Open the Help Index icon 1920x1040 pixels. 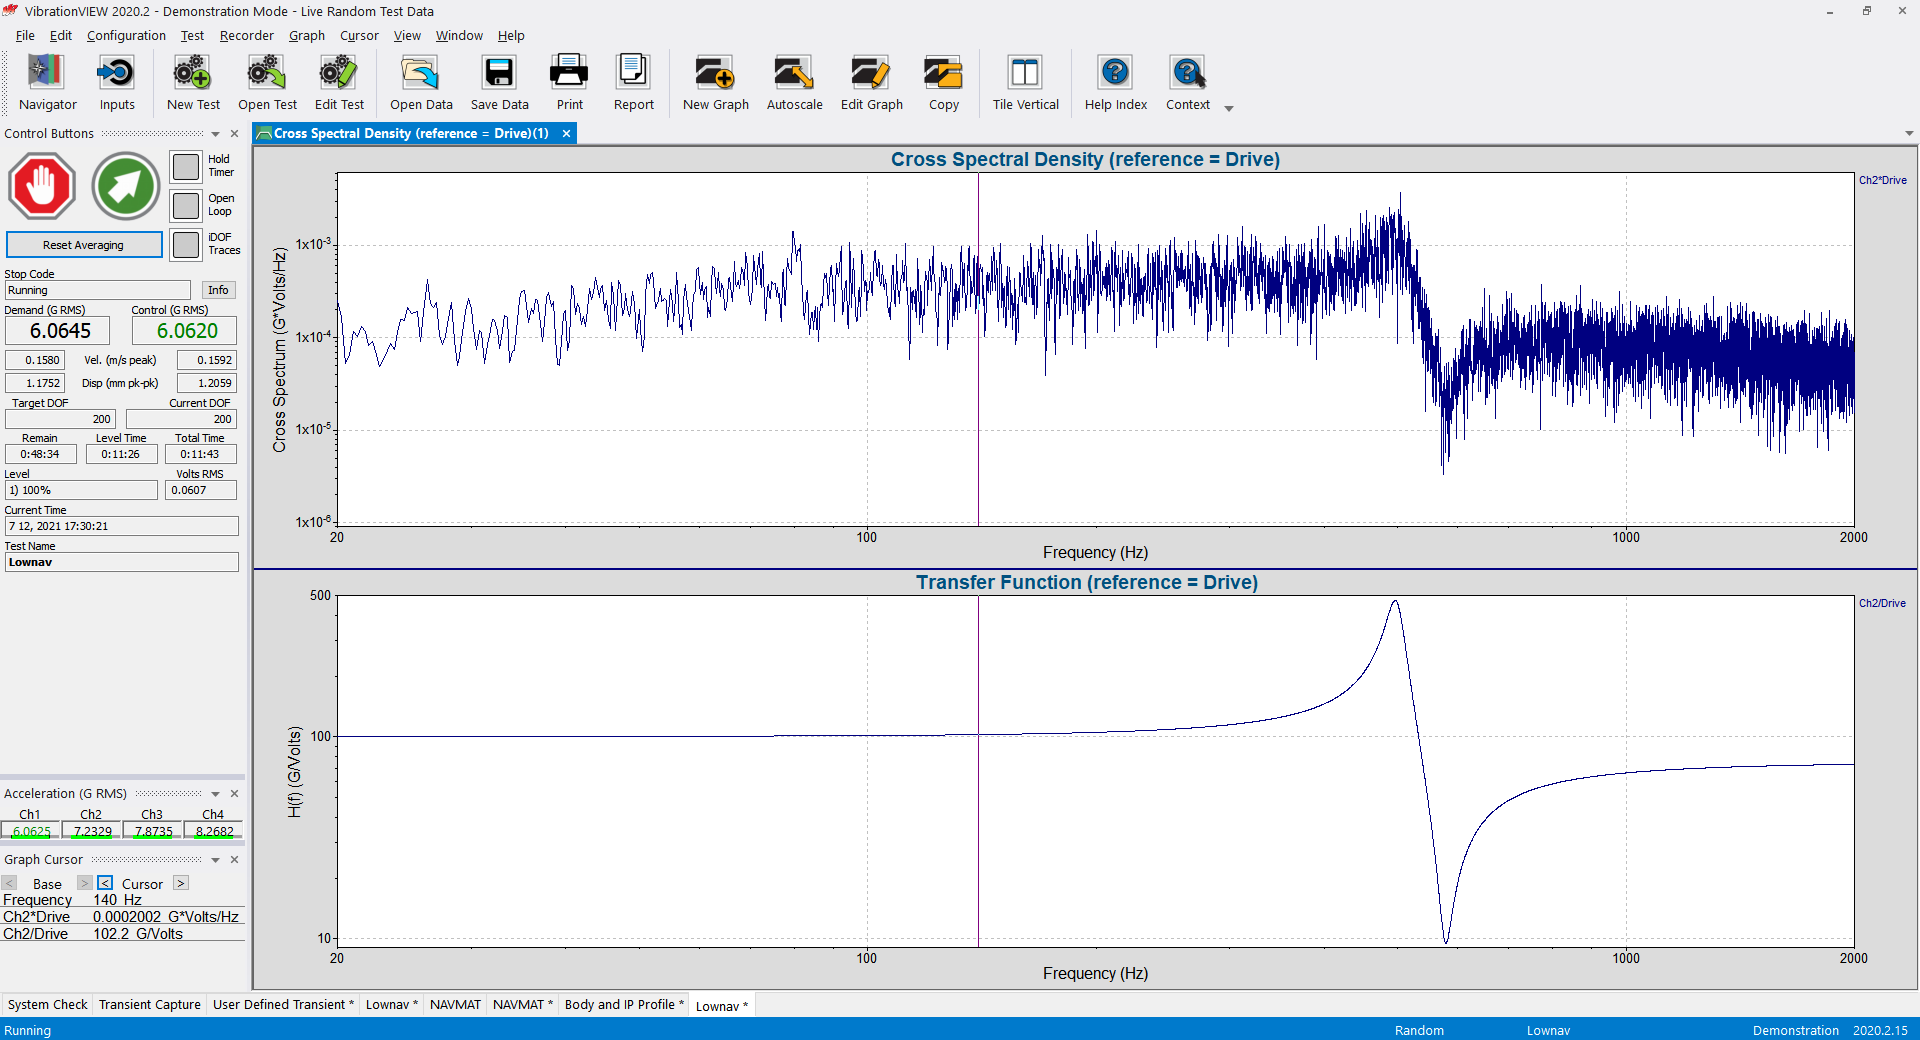coord(1115,82)
